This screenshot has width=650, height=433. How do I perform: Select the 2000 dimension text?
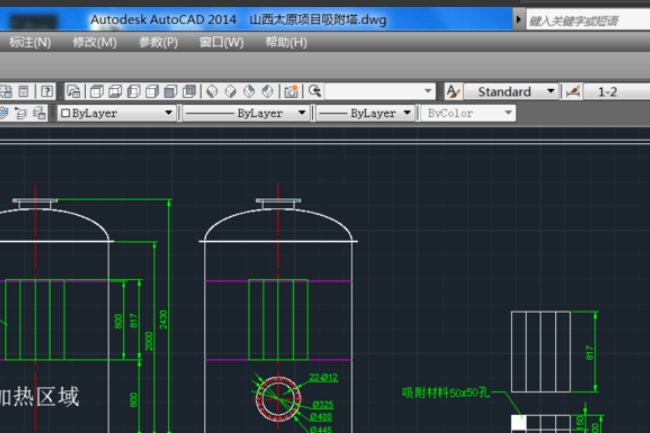(149, 341)
